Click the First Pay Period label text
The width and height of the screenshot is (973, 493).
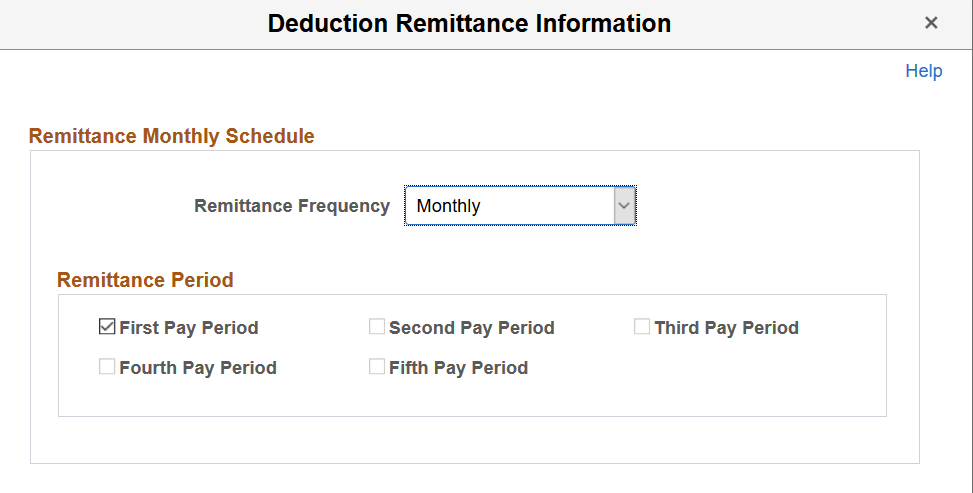point(188,328)
